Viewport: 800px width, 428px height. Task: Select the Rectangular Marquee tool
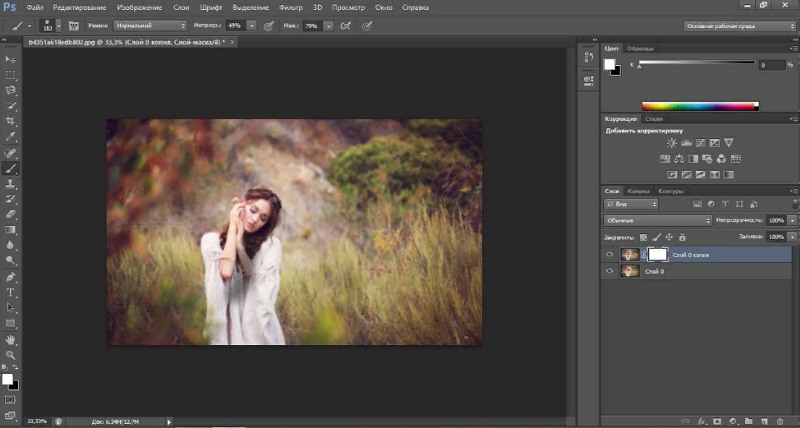pos(11,75)
